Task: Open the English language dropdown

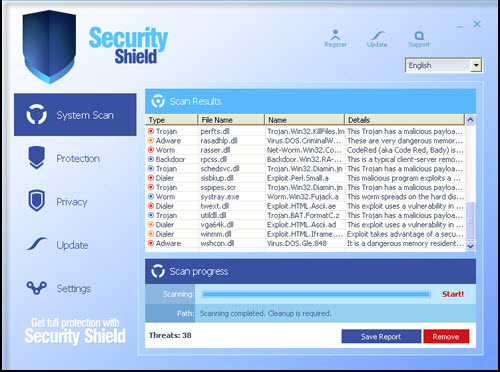Action: click(x=443, y=65)
